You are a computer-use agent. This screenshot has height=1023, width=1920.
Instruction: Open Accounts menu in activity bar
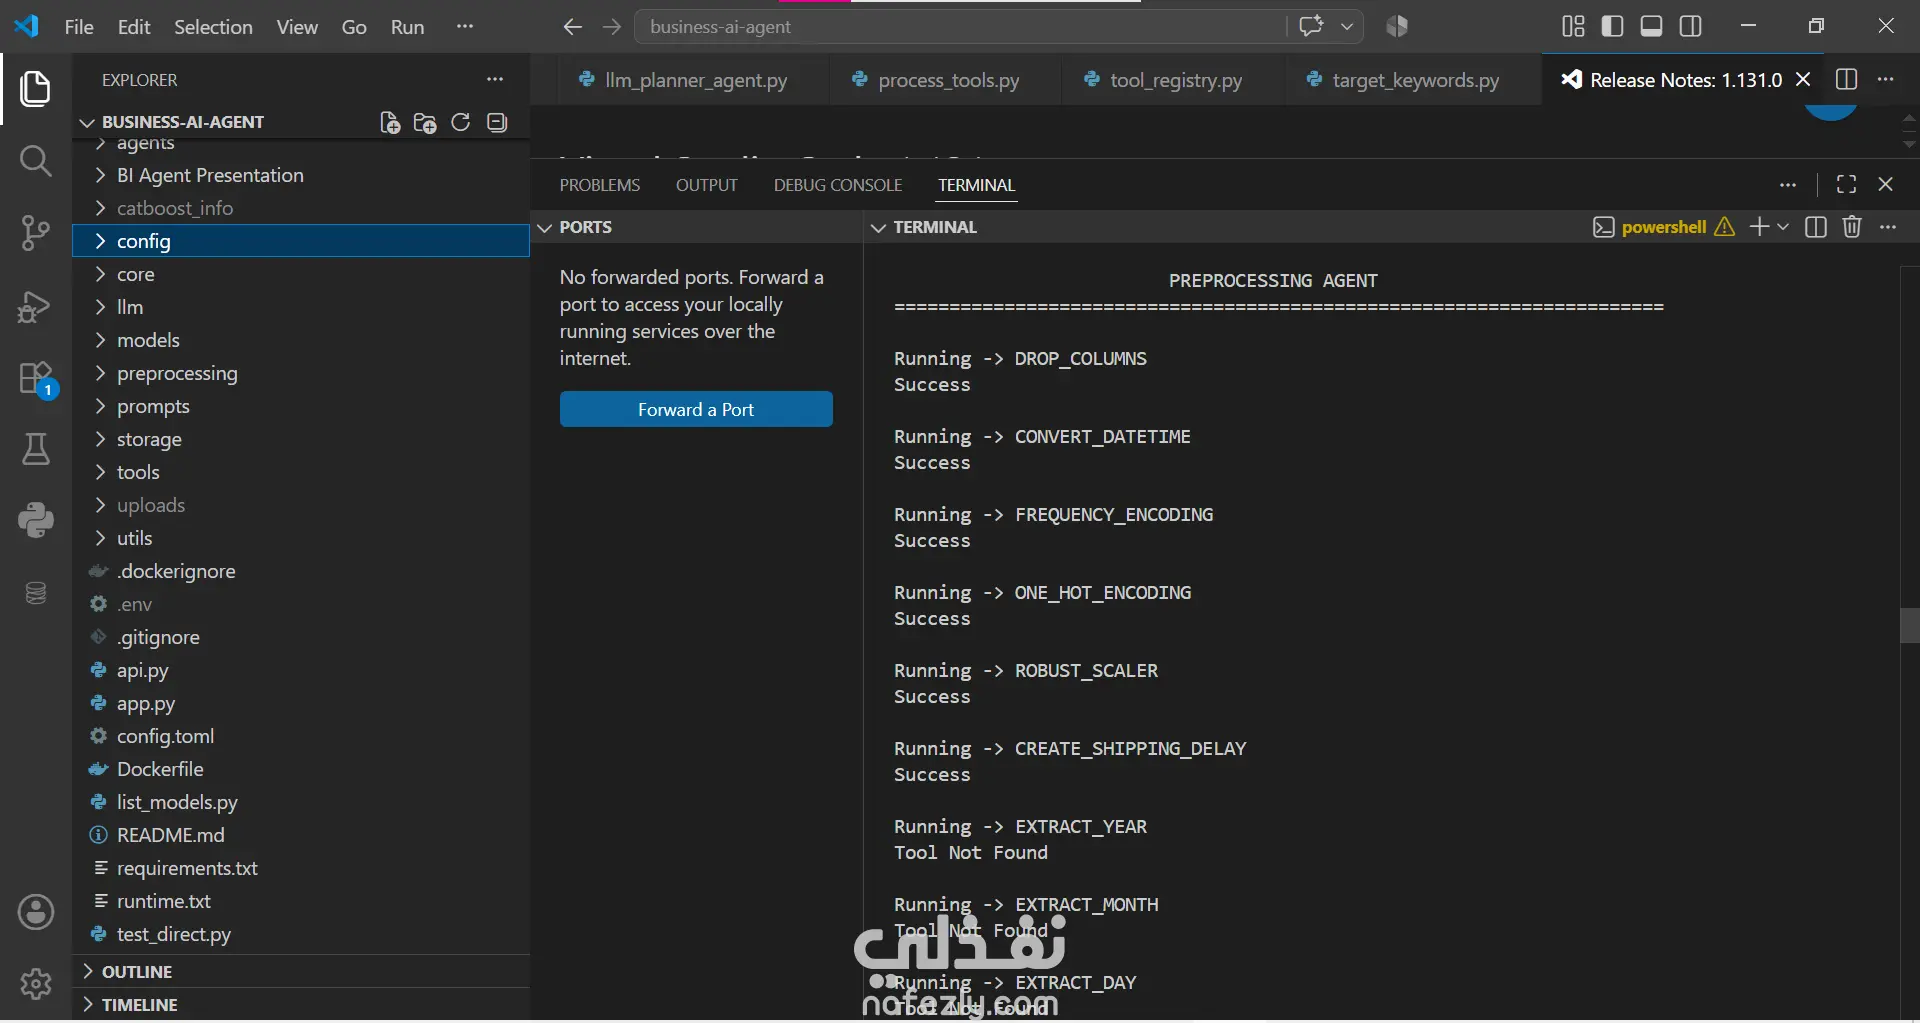click(x=36, y=912)
